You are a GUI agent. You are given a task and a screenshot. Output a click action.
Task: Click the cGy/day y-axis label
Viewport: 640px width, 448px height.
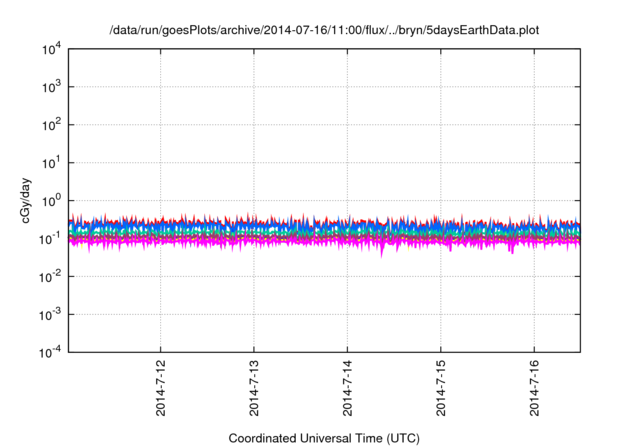(26, 200)
